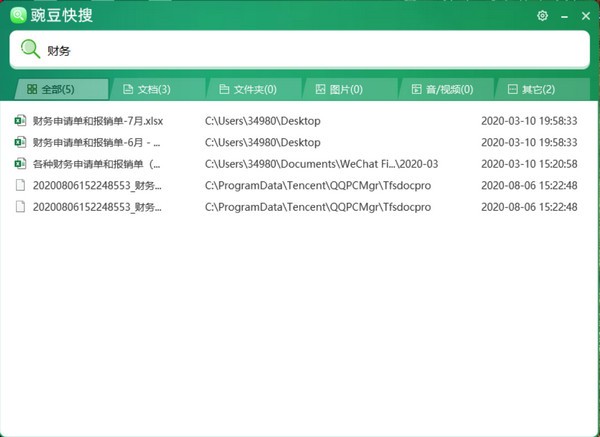This screenshot has width=600, height=437.
Task: Click the 豌豆快搜 app logo
Action: tap(15, 16)
